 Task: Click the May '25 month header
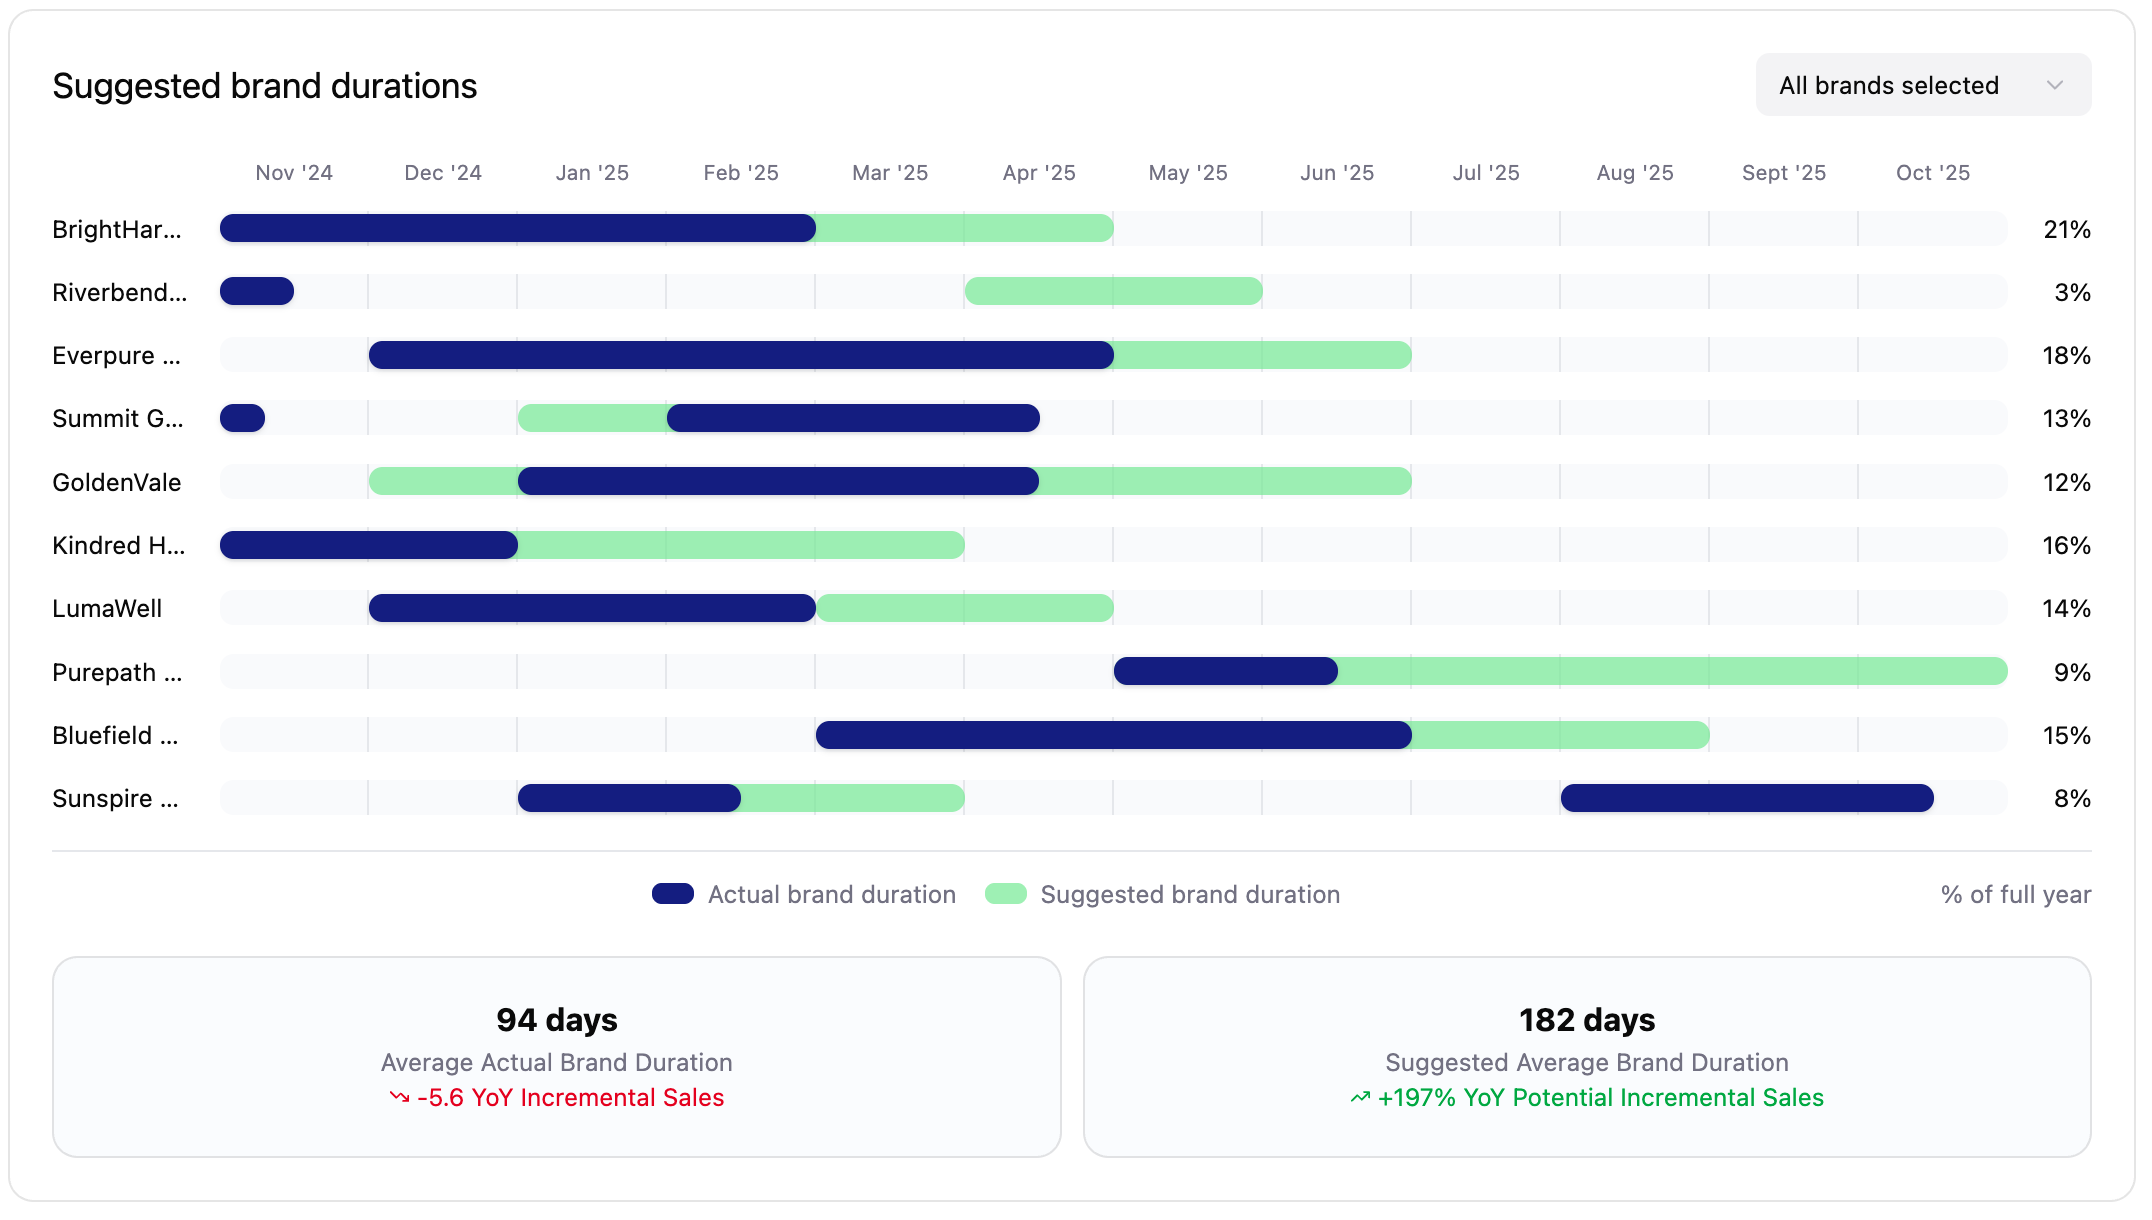point(1187,172)
